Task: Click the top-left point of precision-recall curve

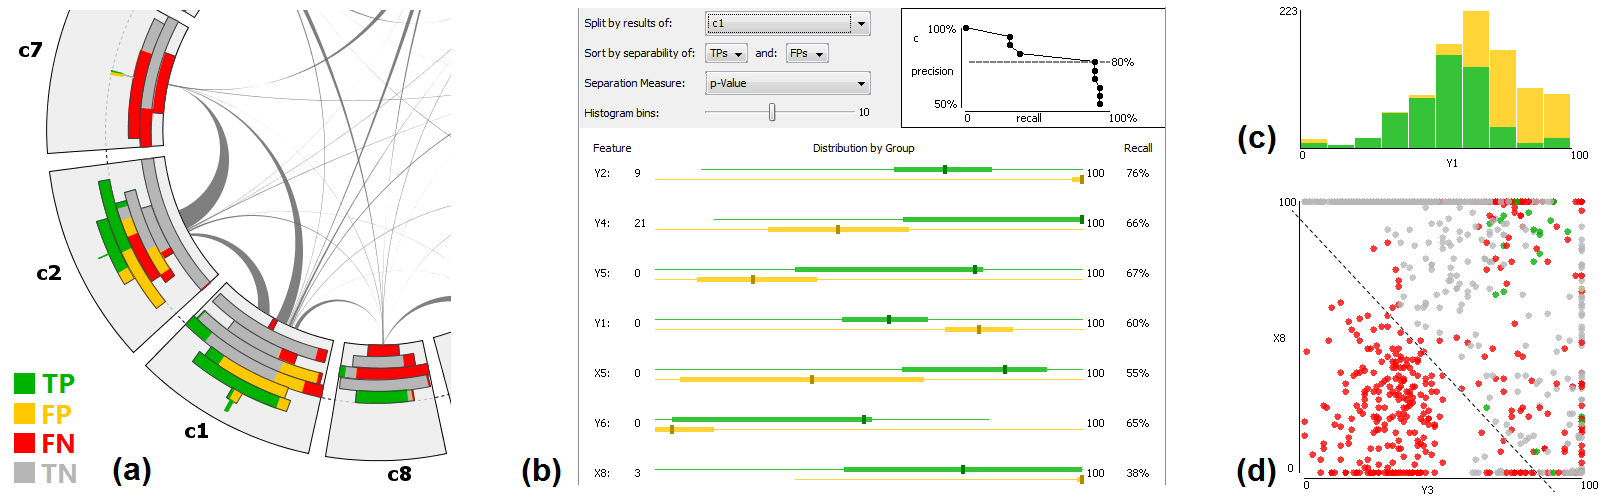Action: (x=965, y=29)
